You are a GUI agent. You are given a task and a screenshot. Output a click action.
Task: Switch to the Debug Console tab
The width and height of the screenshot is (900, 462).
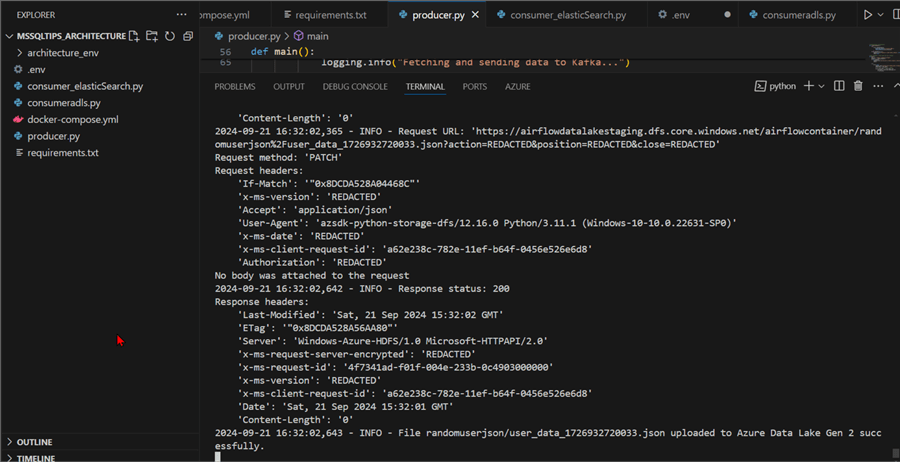tap(355, 87)
